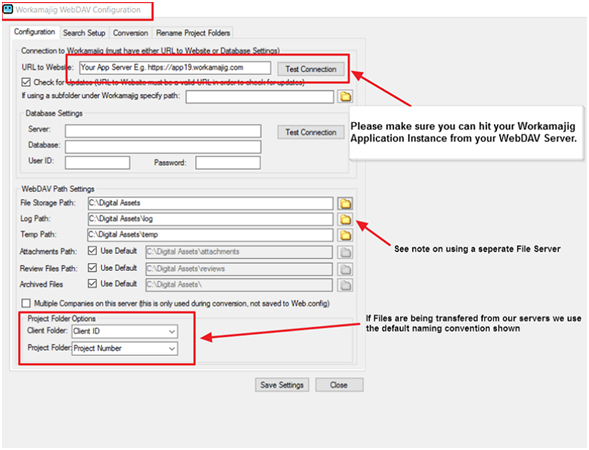Focus the Password field
589x450 pixels.
228,163
